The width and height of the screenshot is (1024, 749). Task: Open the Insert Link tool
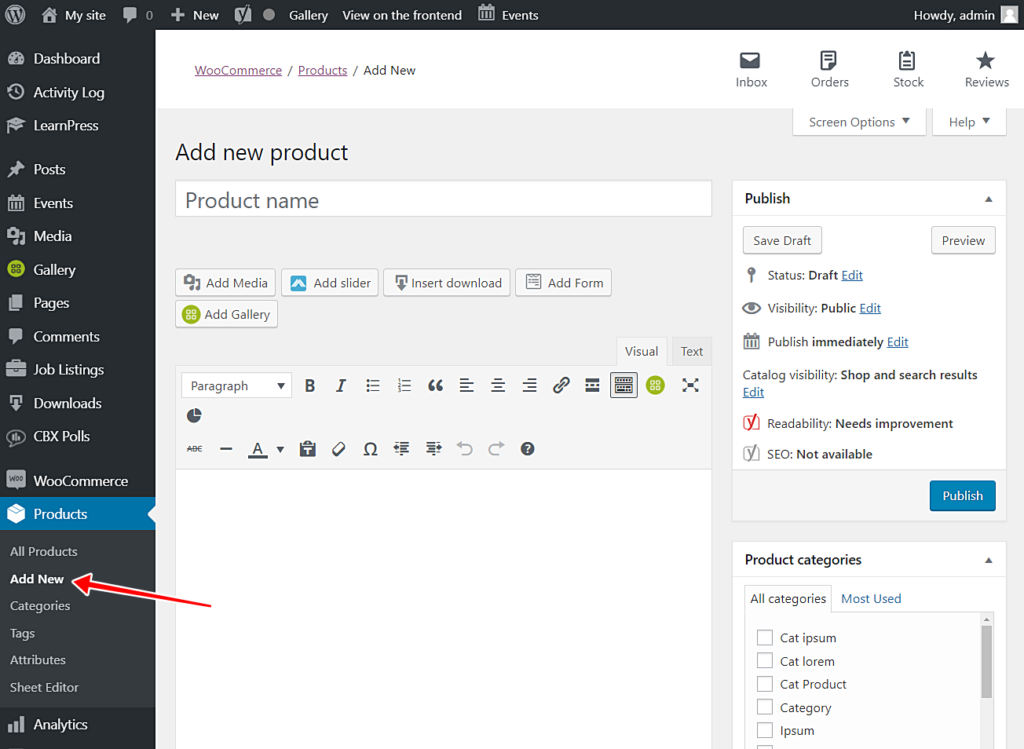coord(561,385)
